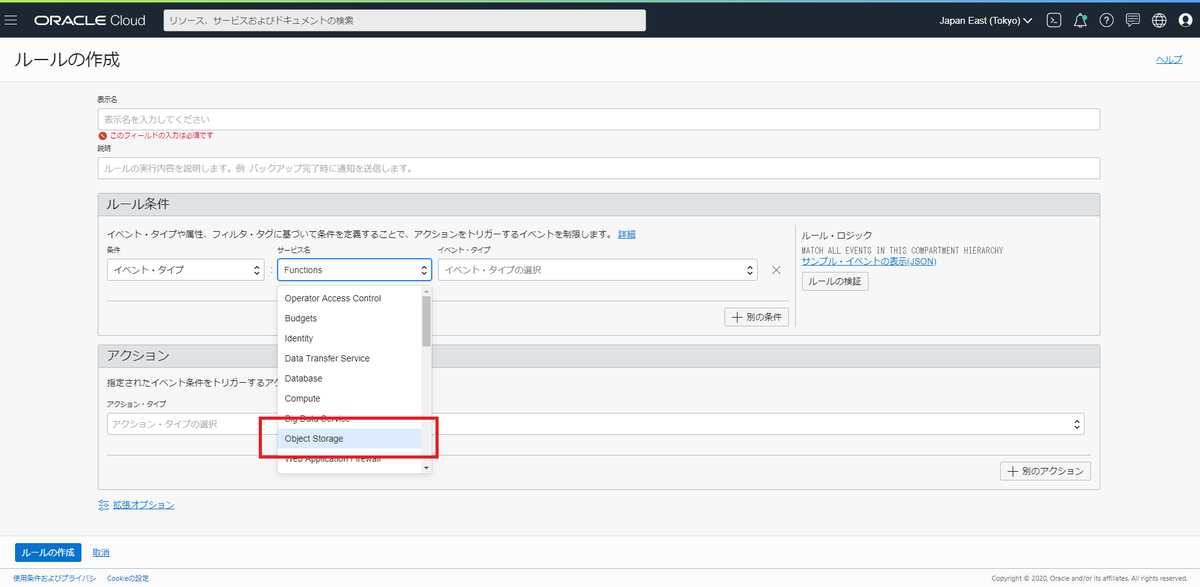Screen dimensions: 1200x587
Task: Remove the condition with X icon
Action: click(776, 270)
